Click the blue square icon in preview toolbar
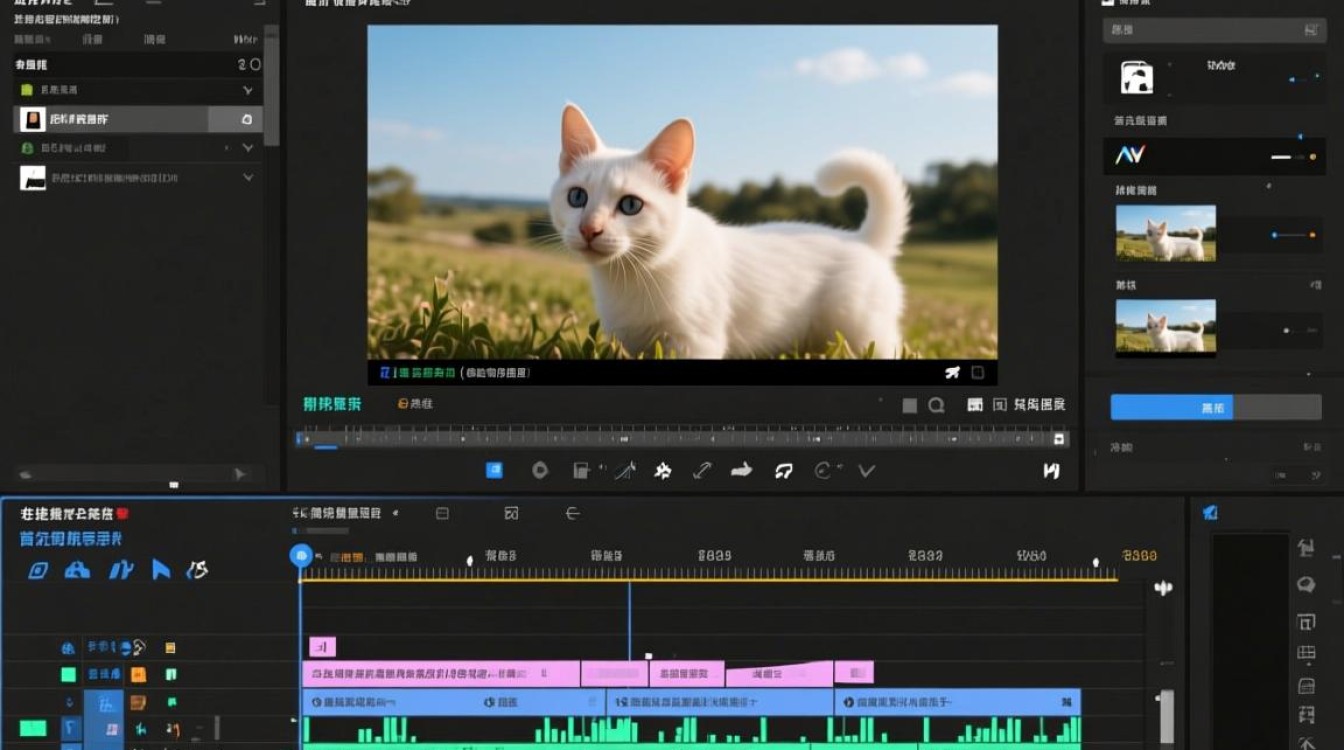Image resolution: width=1344 pixels, height=750 pixels. click(494, 470)
